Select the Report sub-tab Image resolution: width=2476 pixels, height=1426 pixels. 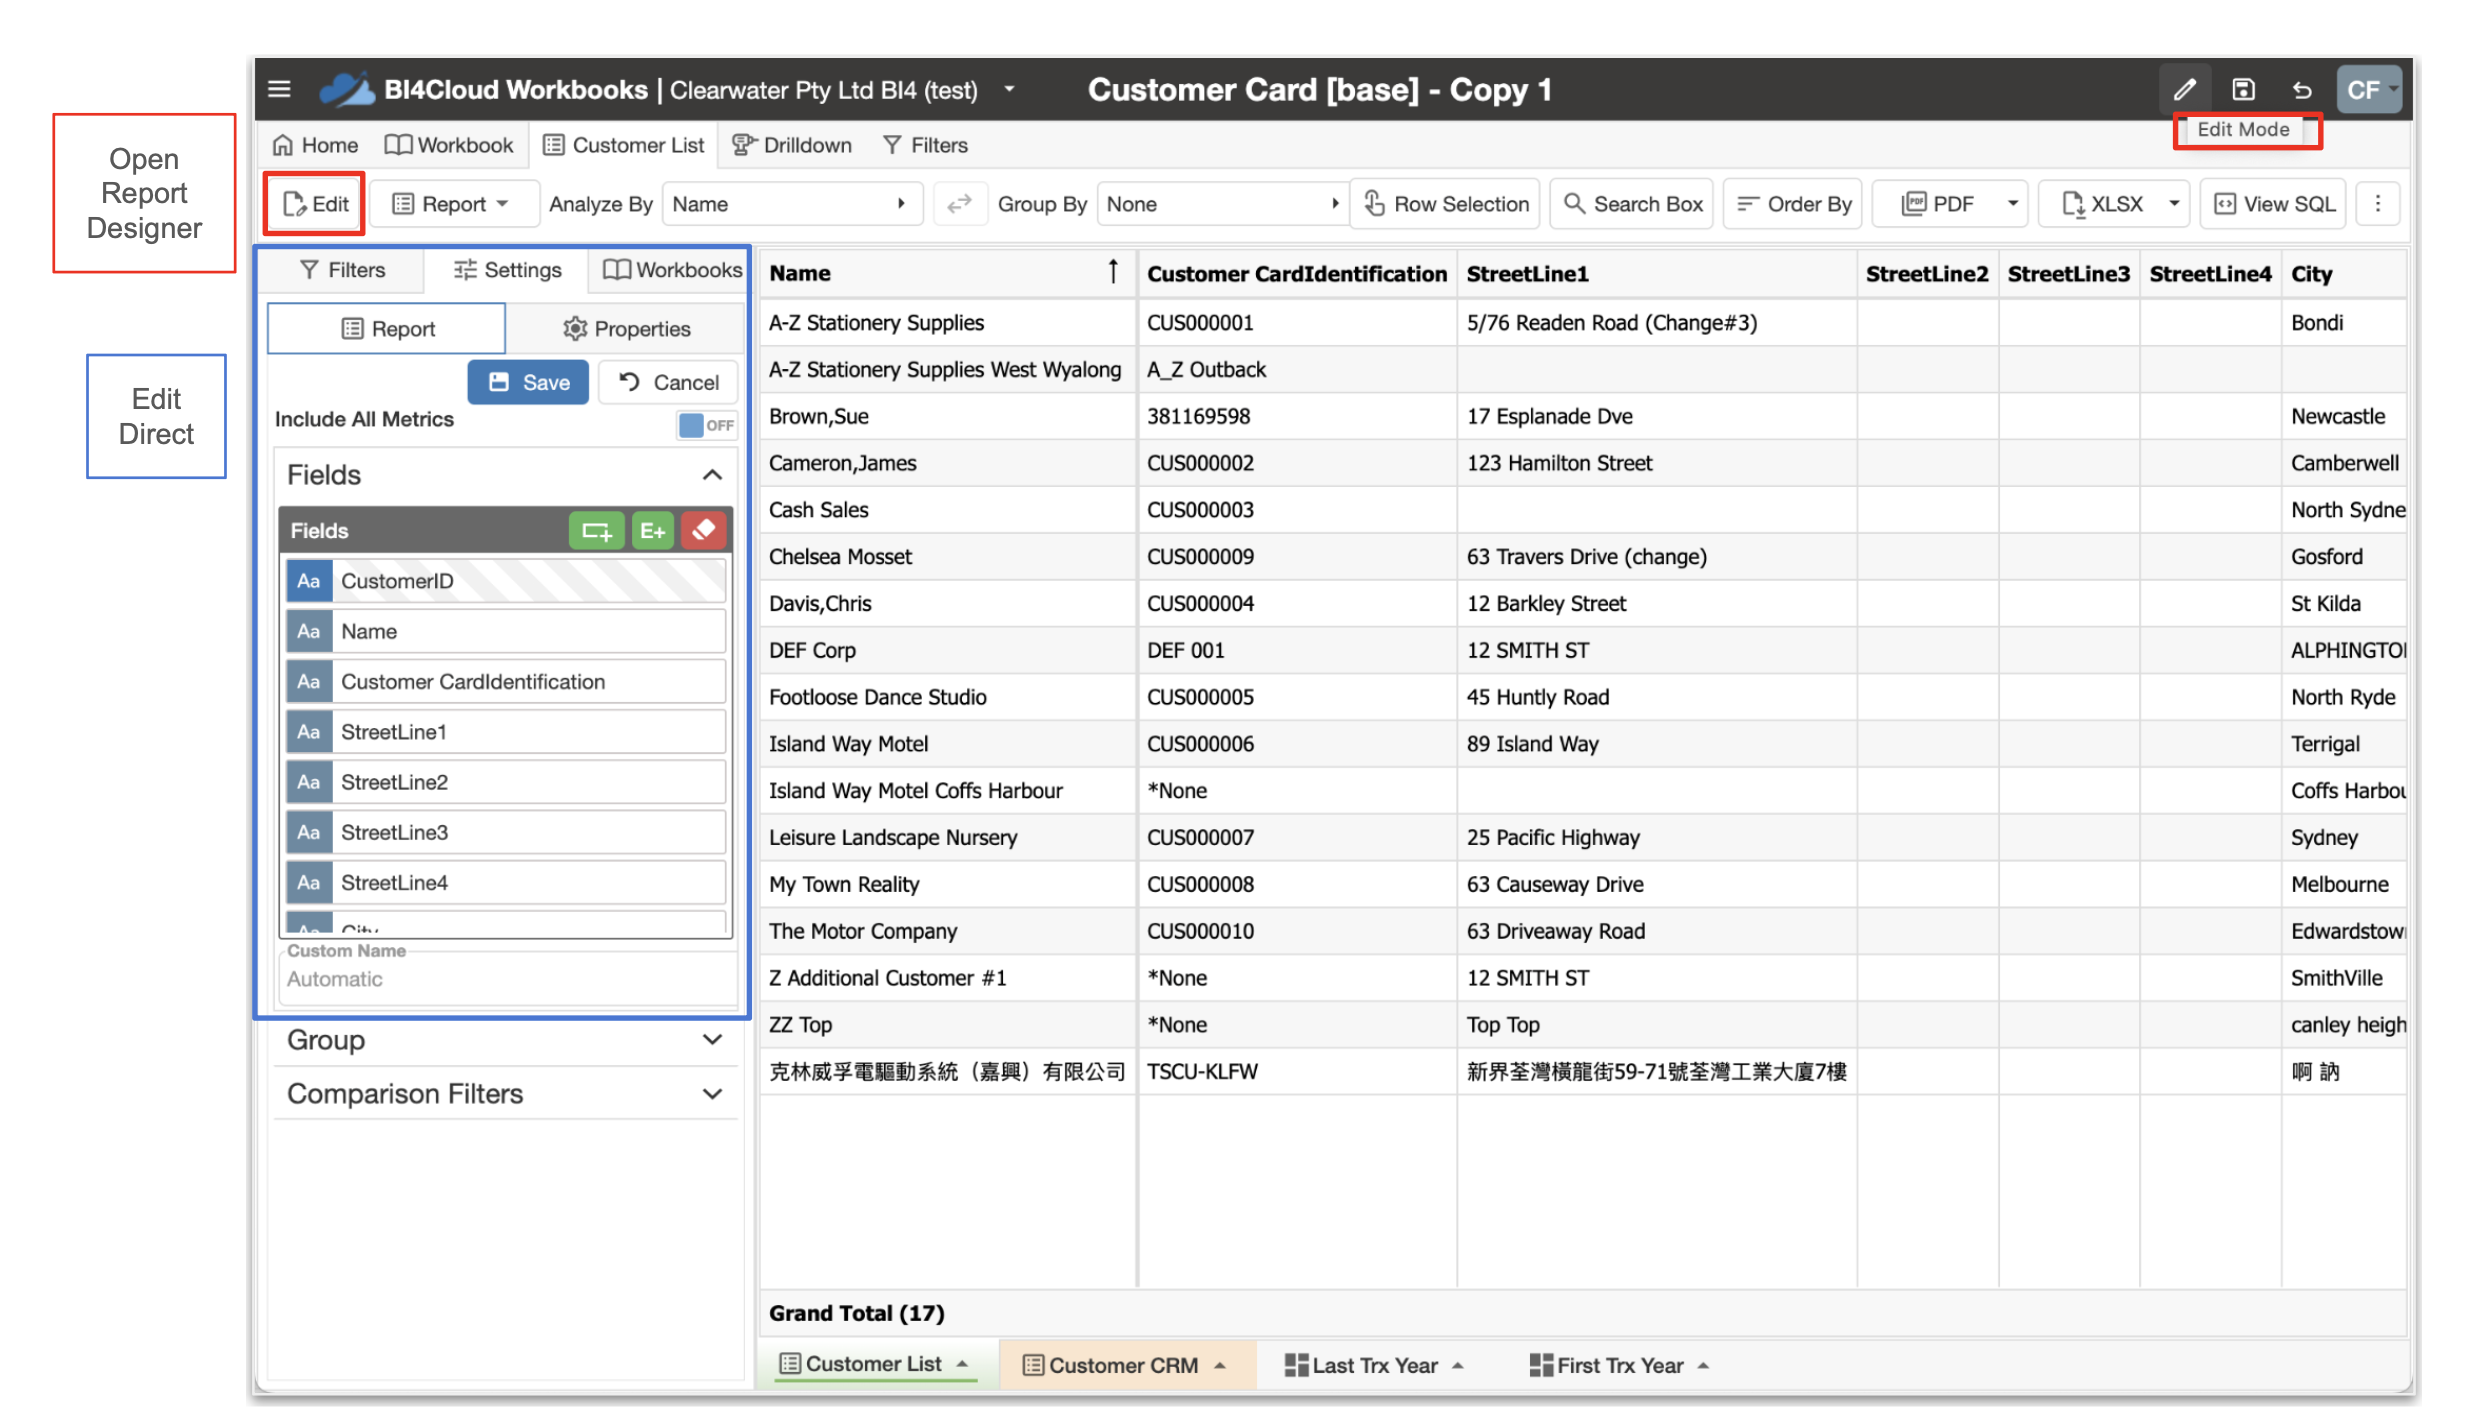(x=387, y=329)
